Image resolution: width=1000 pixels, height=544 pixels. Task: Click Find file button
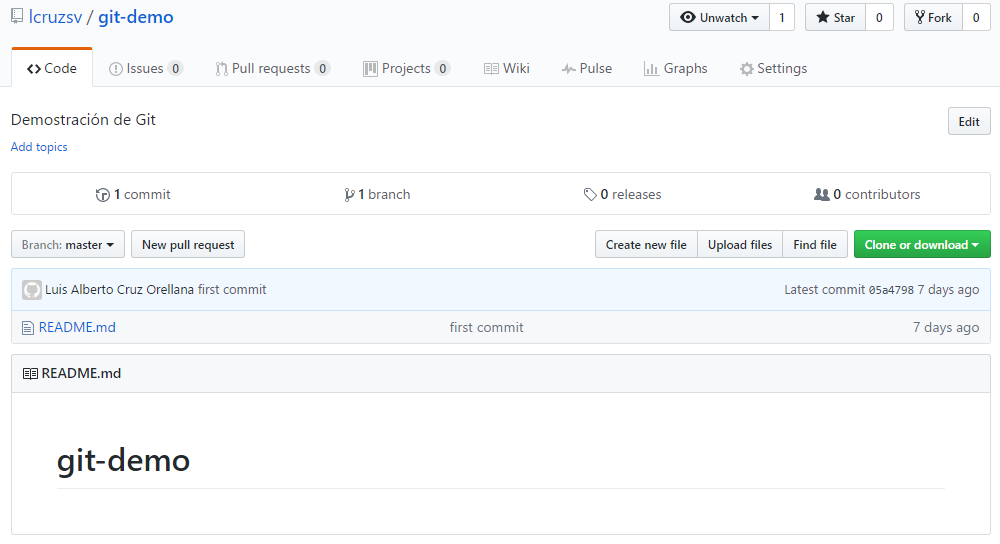click(815, 244)
